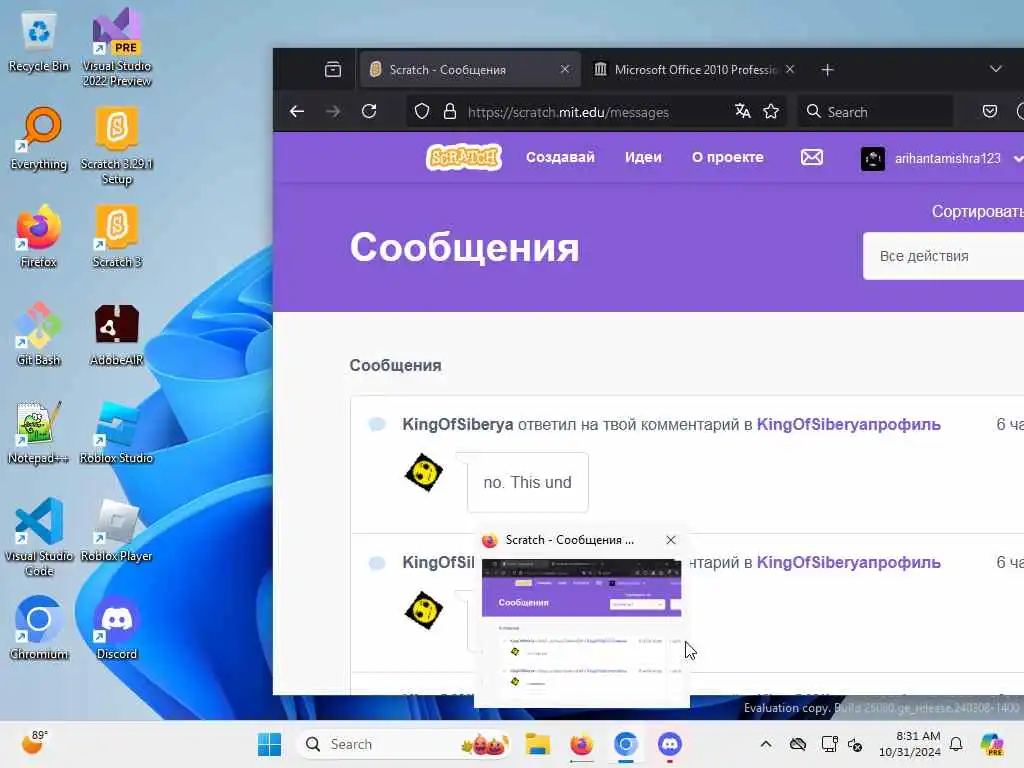Open Scratch 3.29.1 Setup desktop icon
The image size is (1024, 768).
(x=116, y=146)
